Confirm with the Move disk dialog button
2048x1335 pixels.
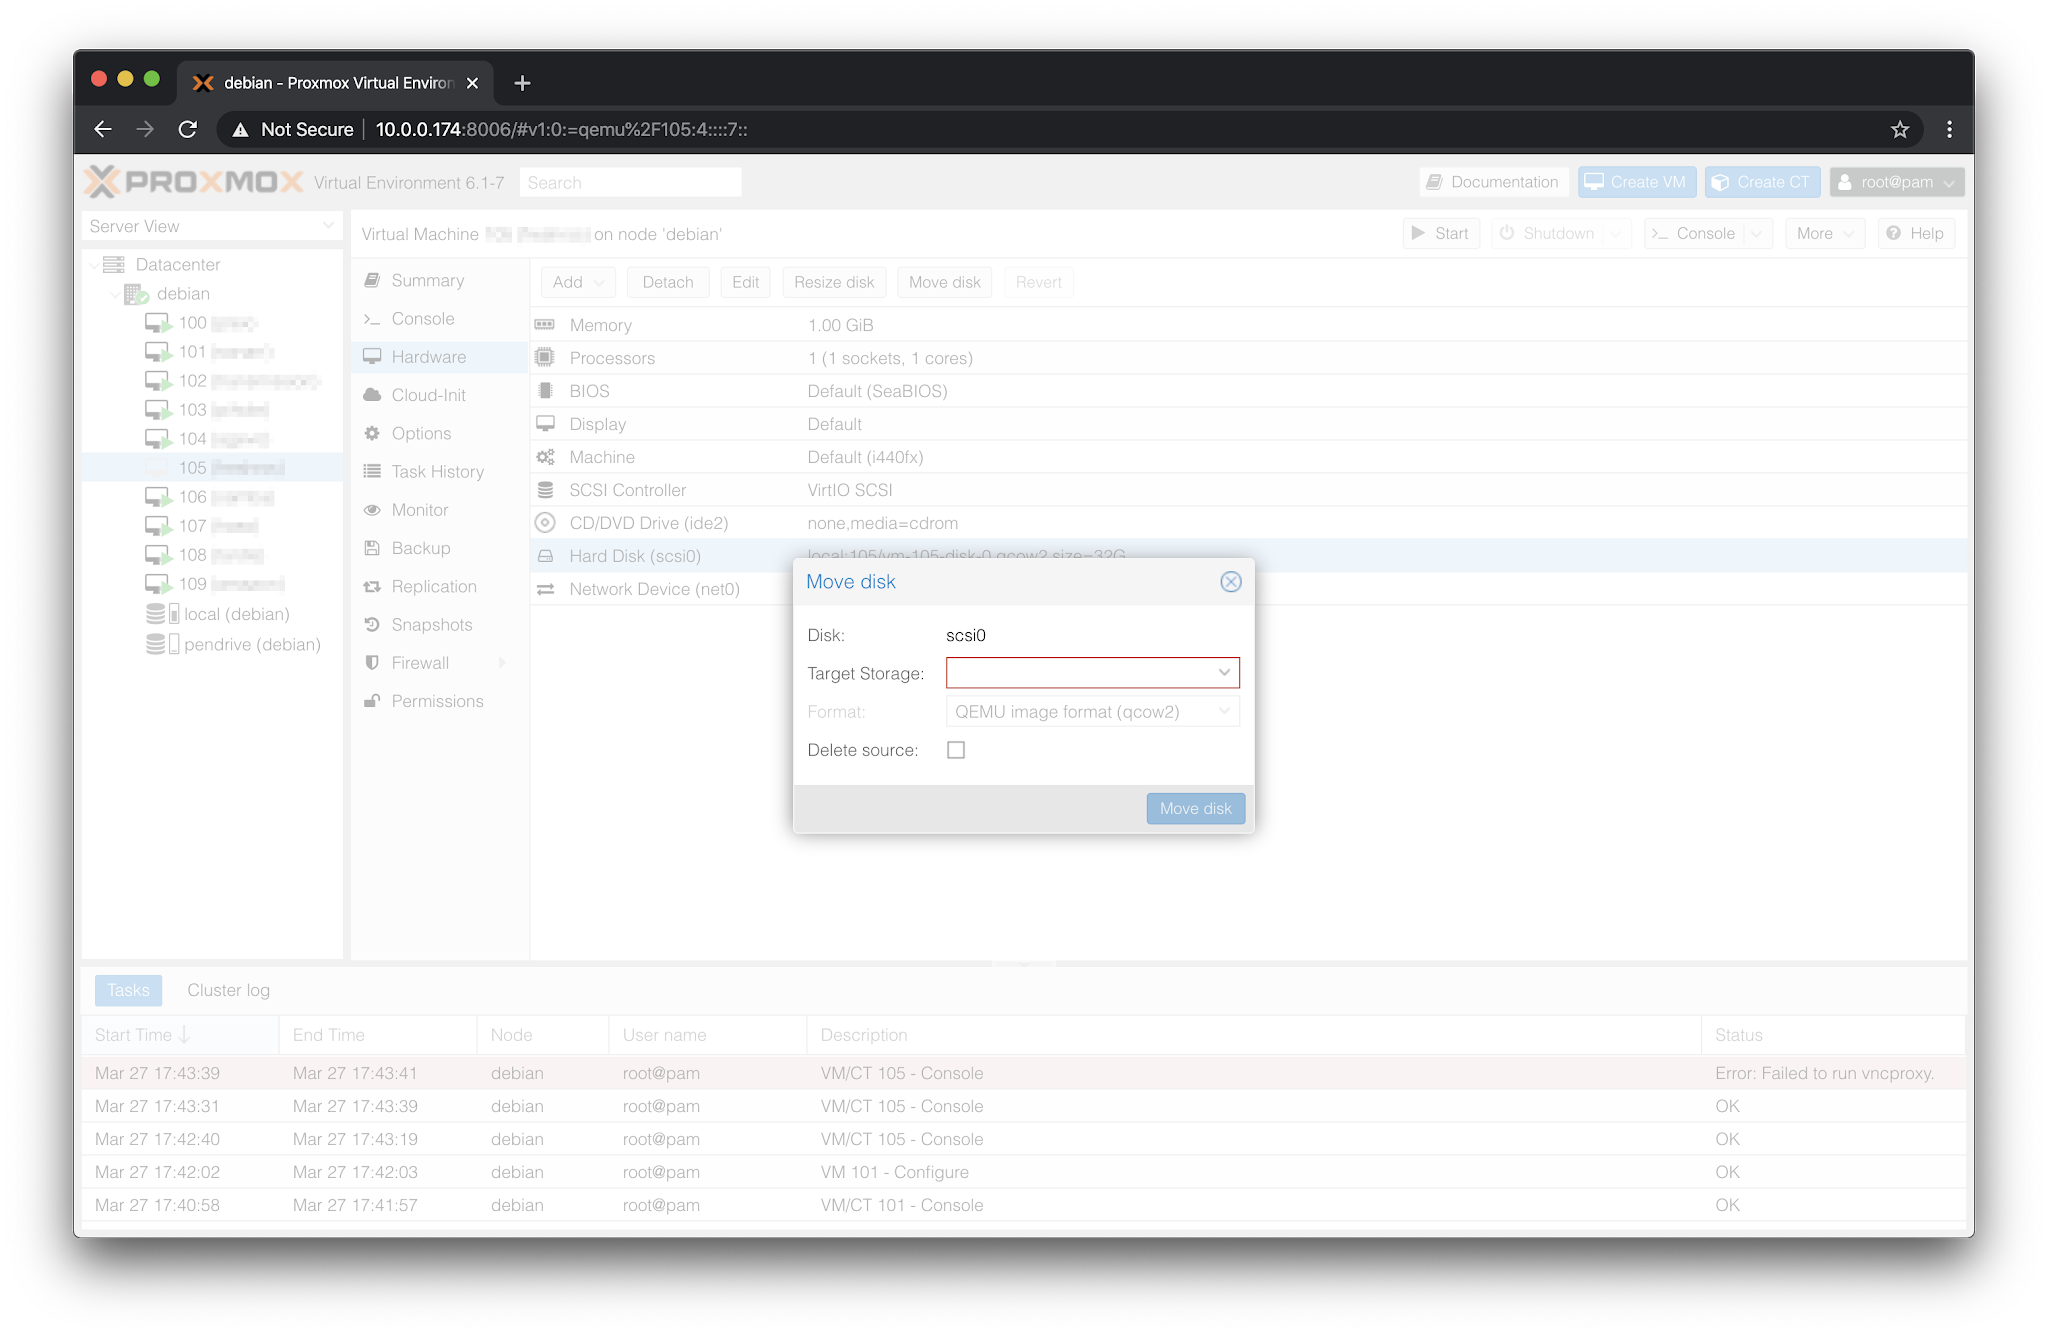1195,808
